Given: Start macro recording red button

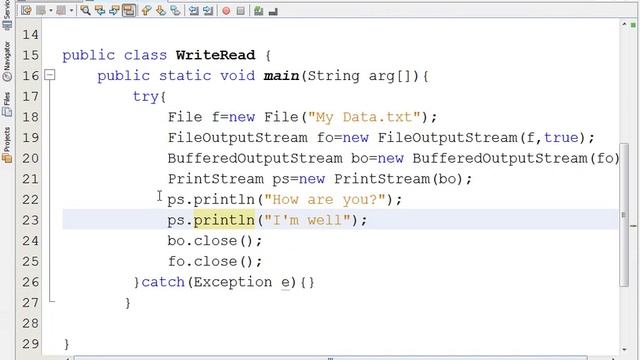Looking at the screenshot, I should point(226,11).
